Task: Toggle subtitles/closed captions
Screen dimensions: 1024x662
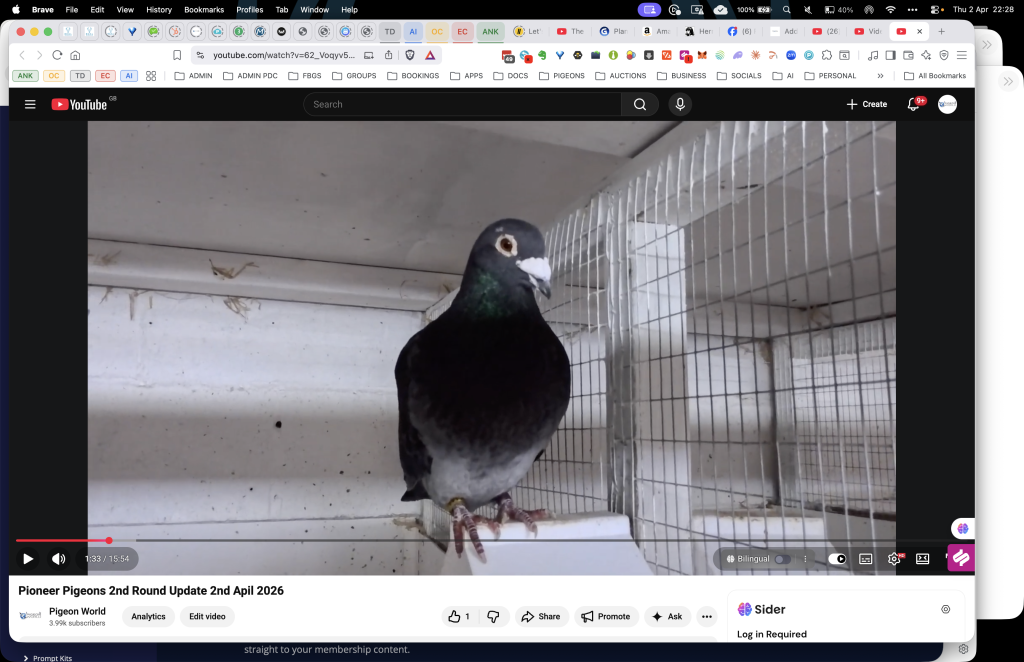Action: point(866,559)
